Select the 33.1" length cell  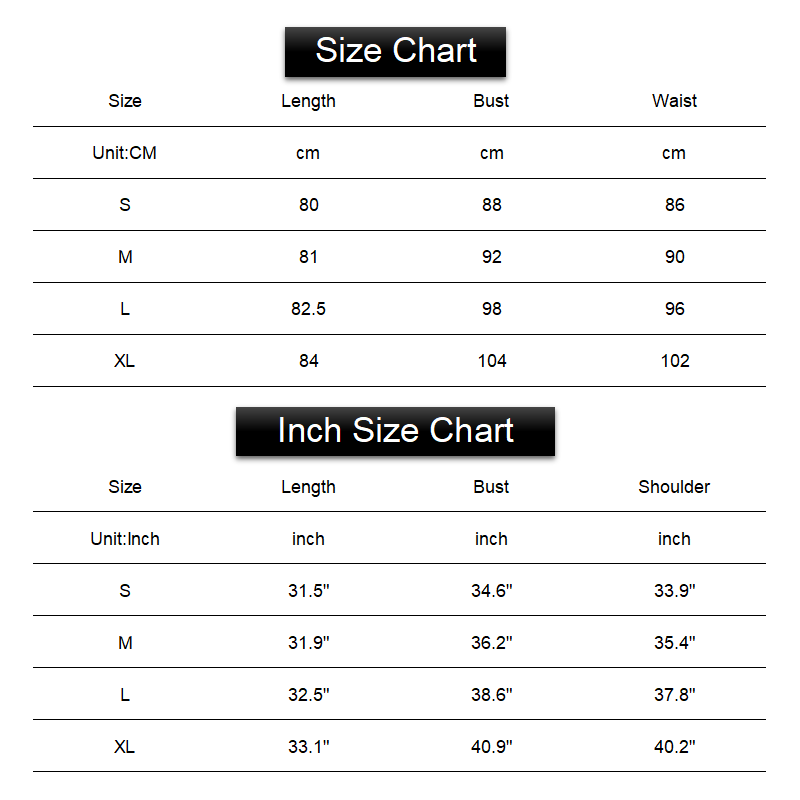[309, 747]
